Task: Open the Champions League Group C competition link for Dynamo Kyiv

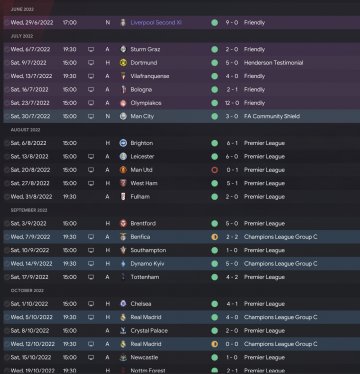Action: (280, 264)
